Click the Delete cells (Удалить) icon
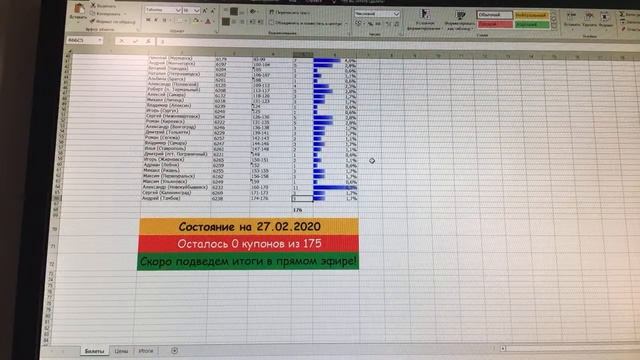 click(589, 17)
